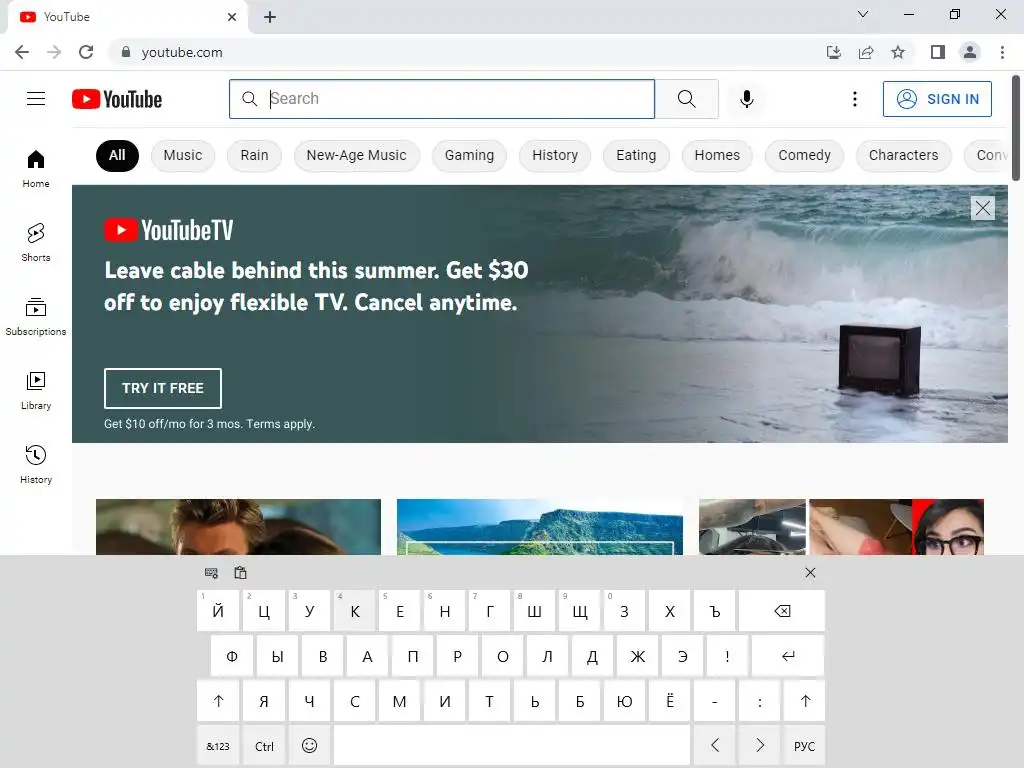Open a new browser tab
Viewport: 1024px width, 768px height.
270,17
